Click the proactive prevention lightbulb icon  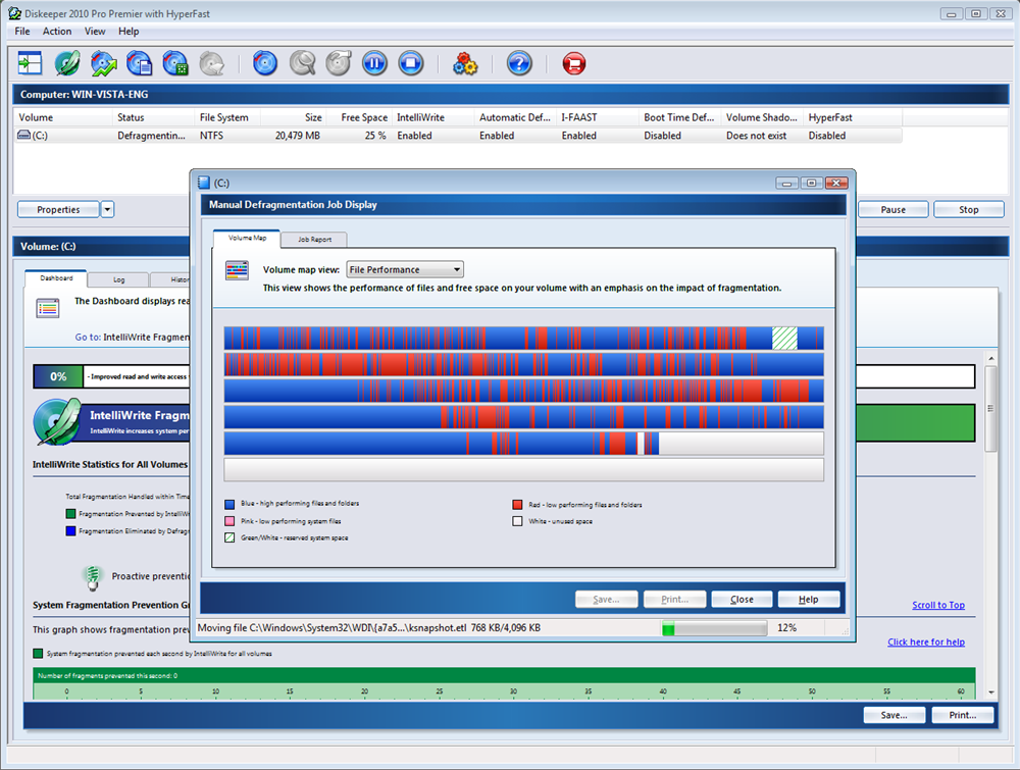coord(93,578)
